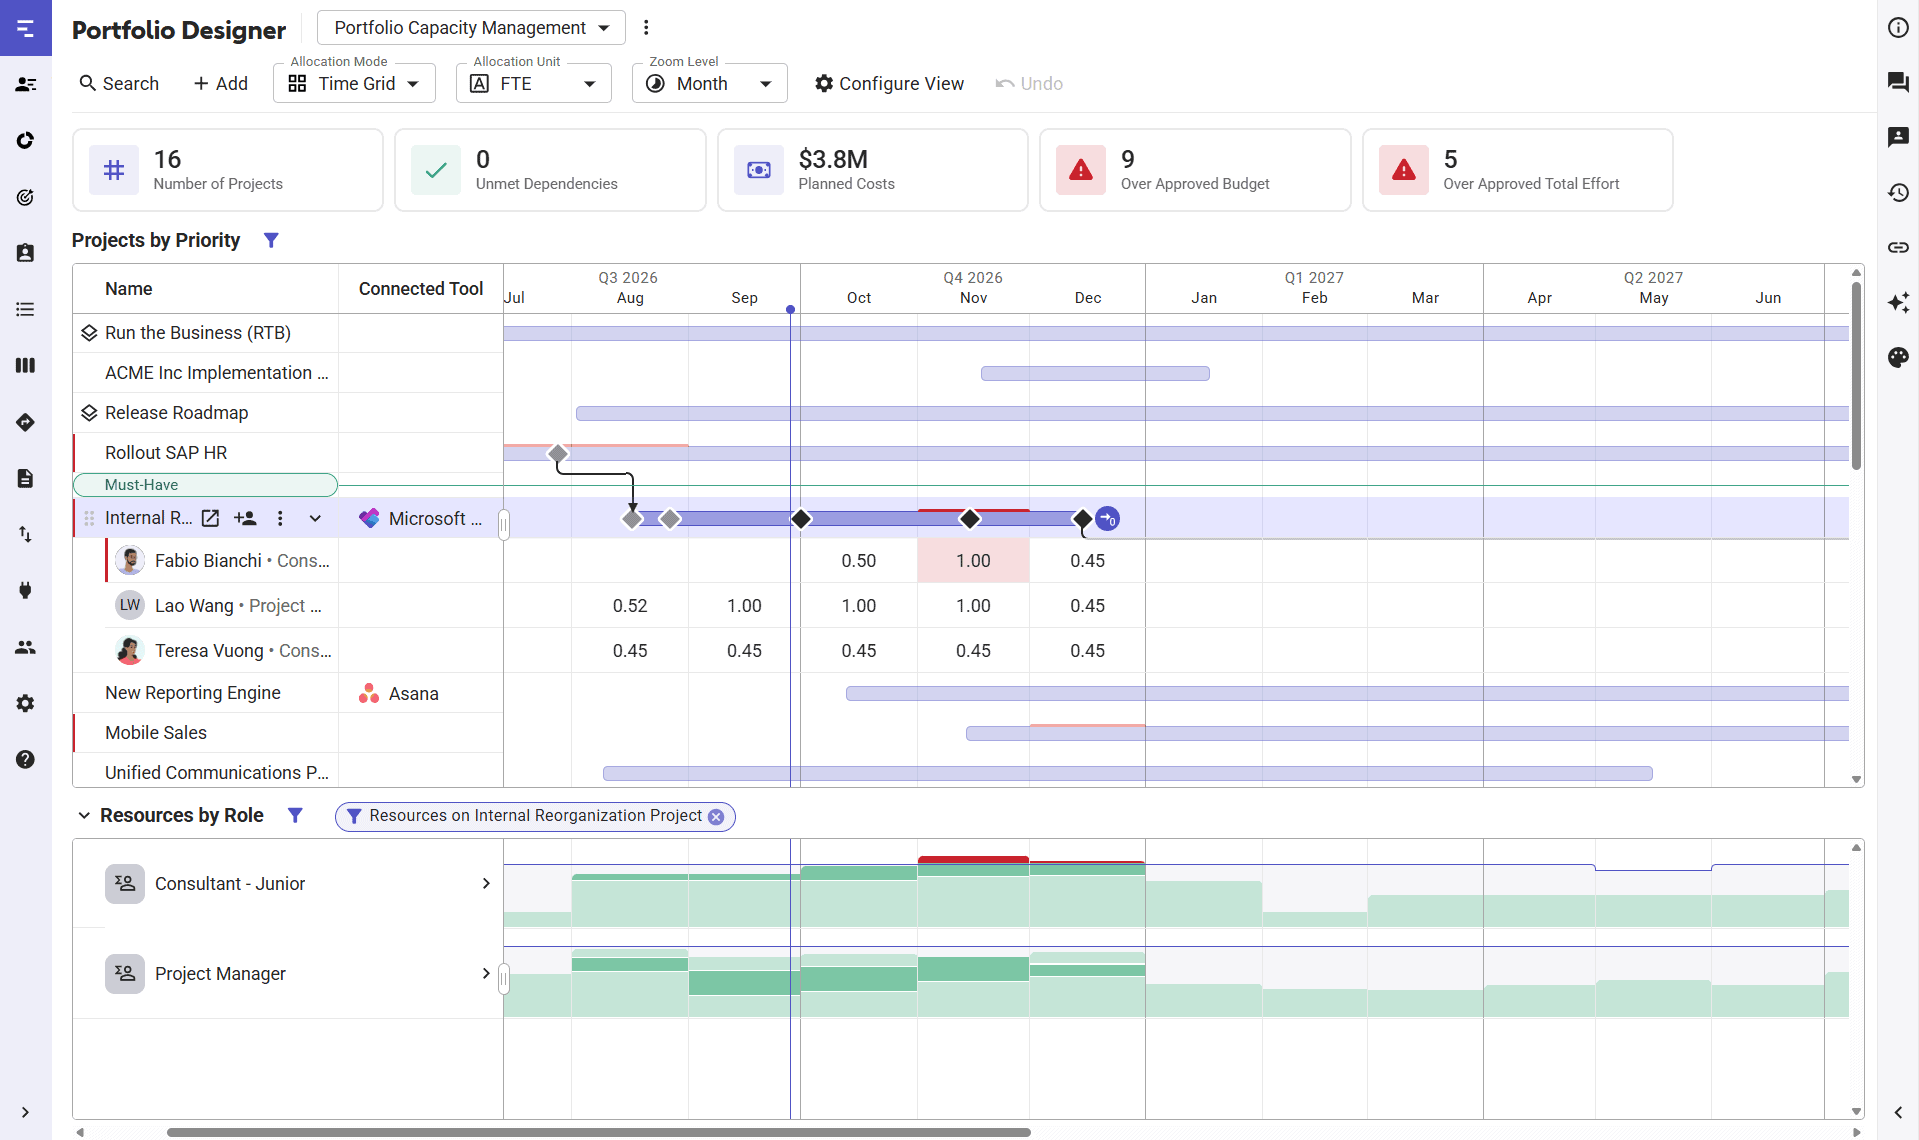
Task: Click the vertical scrollbar of the projects grid
Action: (x=1856, y=375)
